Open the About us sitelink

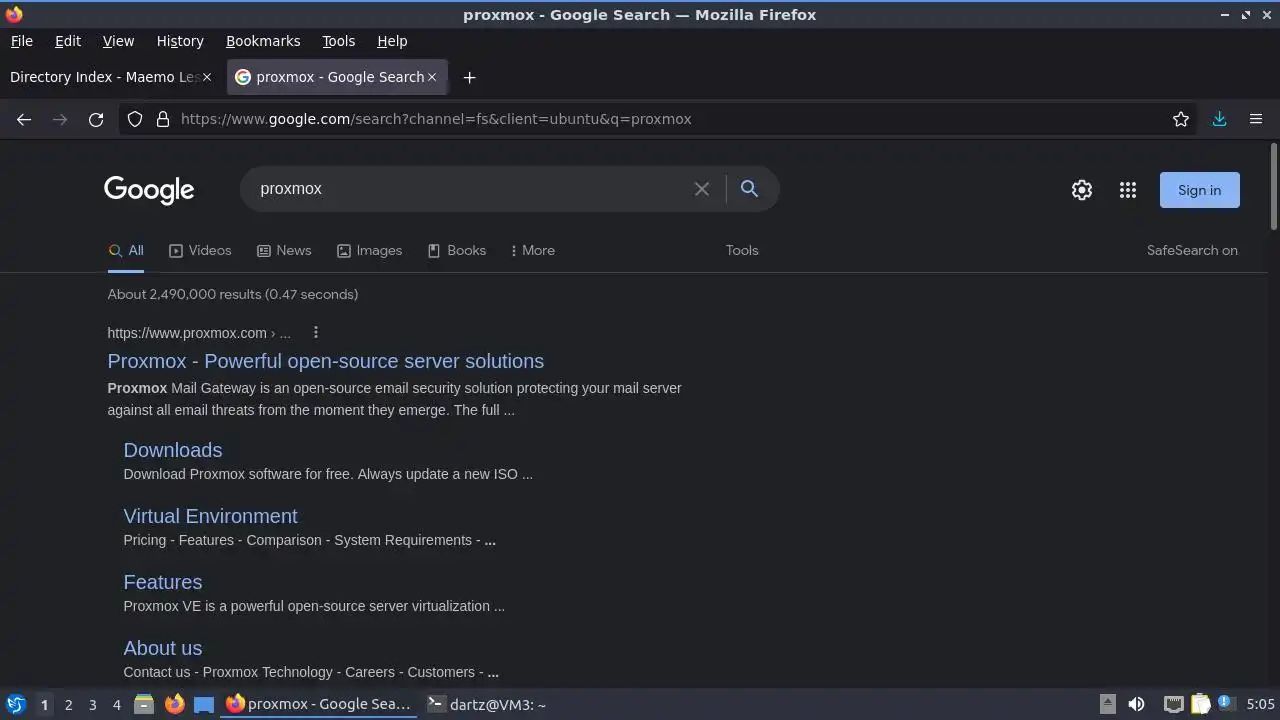tap(163, 648)
